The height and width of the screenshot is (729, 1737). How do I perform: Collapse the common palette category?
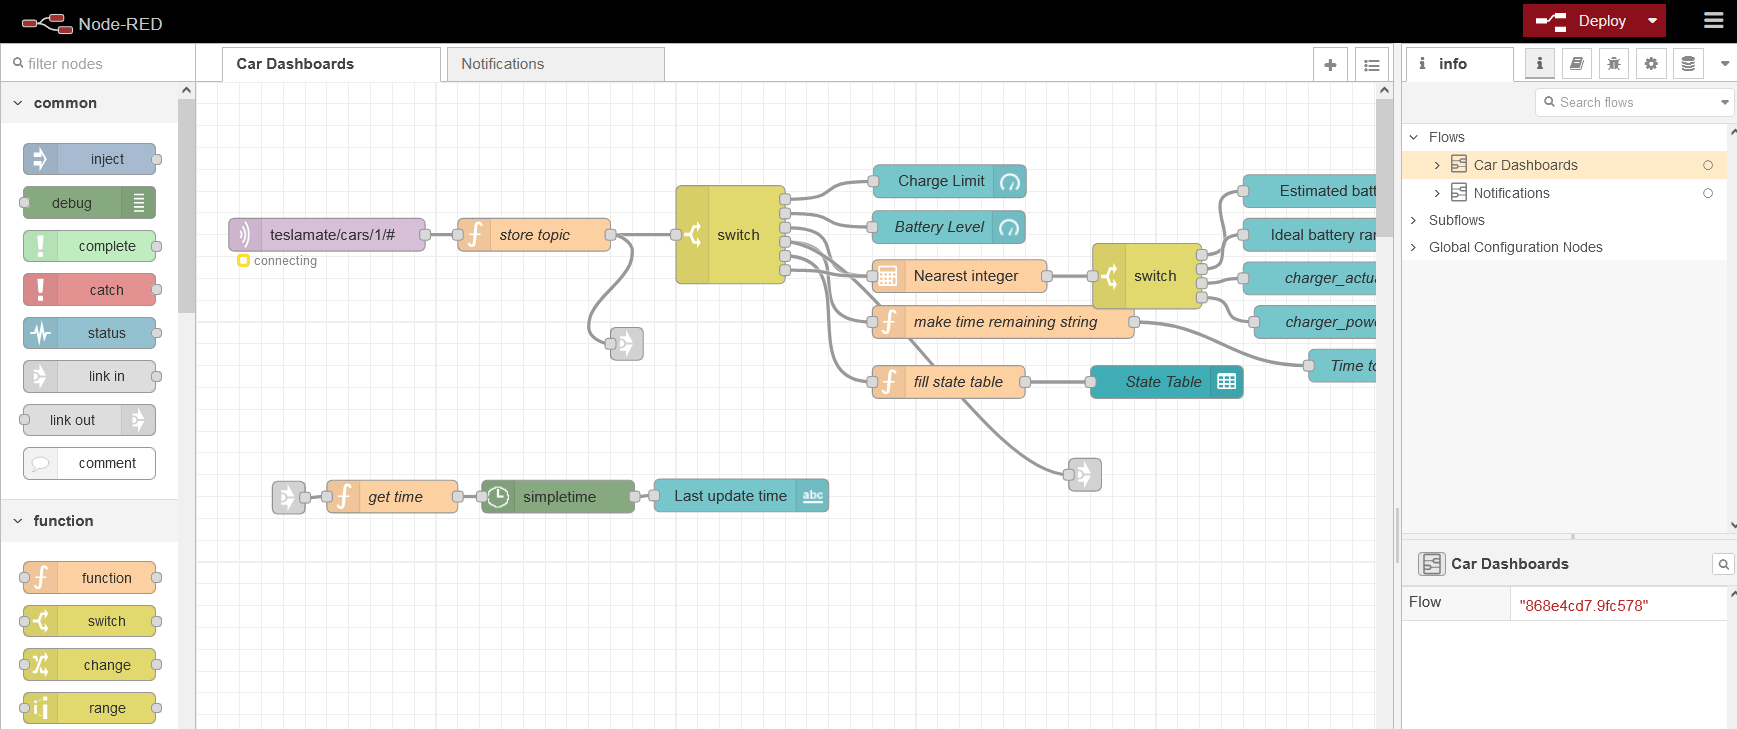pos(18,103)
